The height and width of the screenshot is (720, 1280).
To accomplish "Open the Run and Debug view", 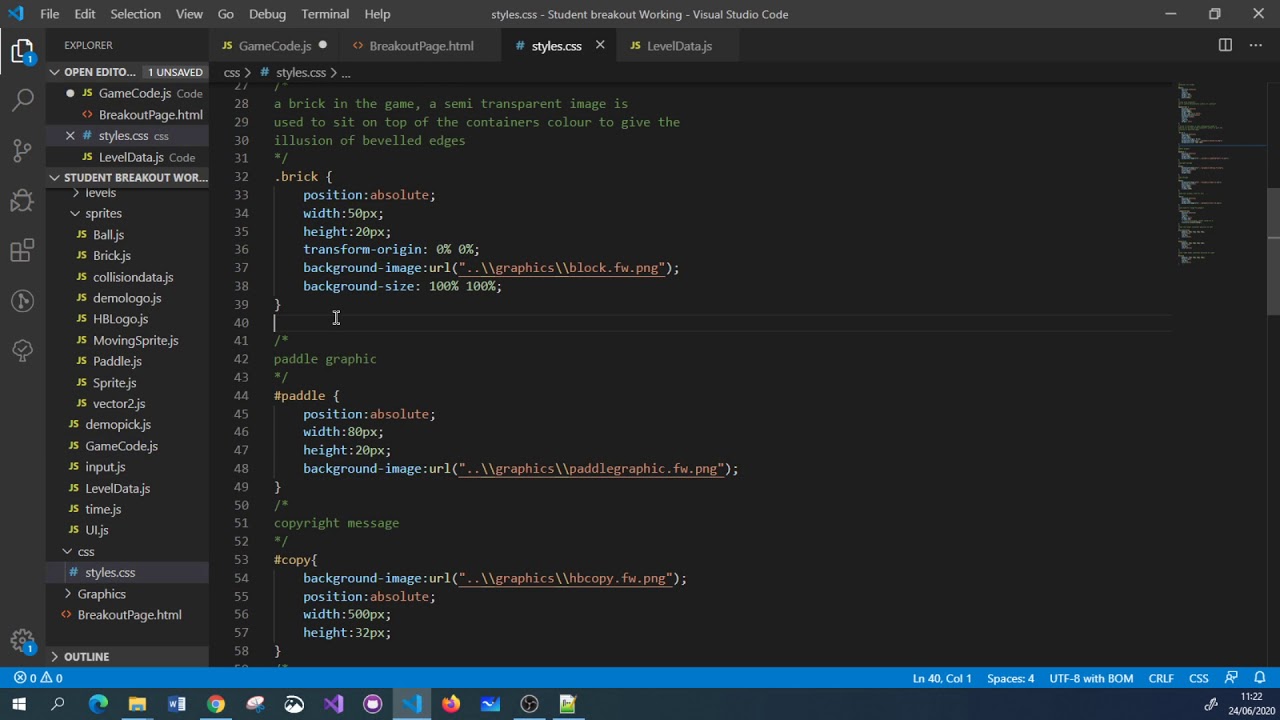I will tap(22, 200).
